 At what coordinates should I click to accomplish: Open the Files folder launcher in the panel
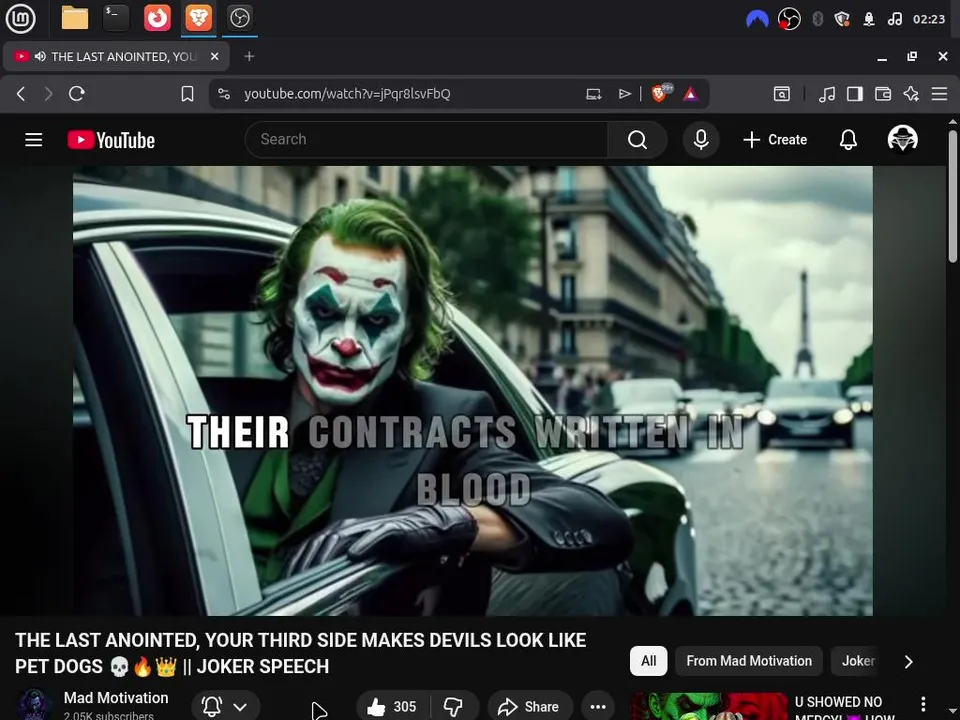(75, 18)
